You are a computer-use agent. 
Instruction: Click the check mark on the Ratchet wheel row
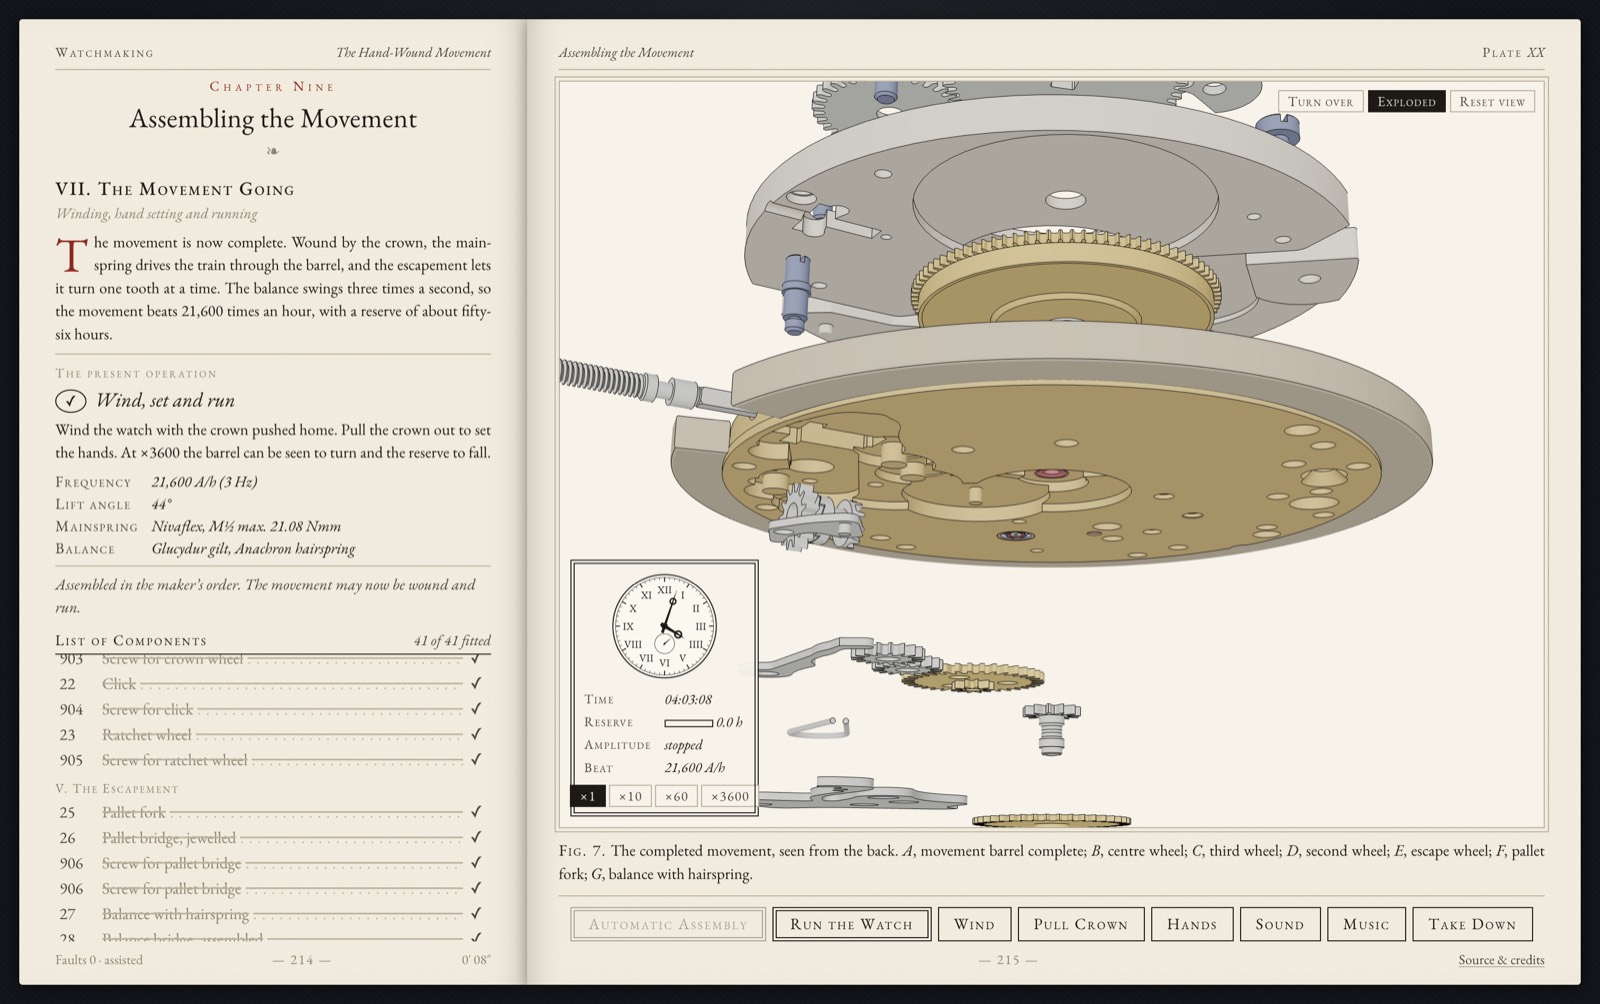click(x=476, y=734)
